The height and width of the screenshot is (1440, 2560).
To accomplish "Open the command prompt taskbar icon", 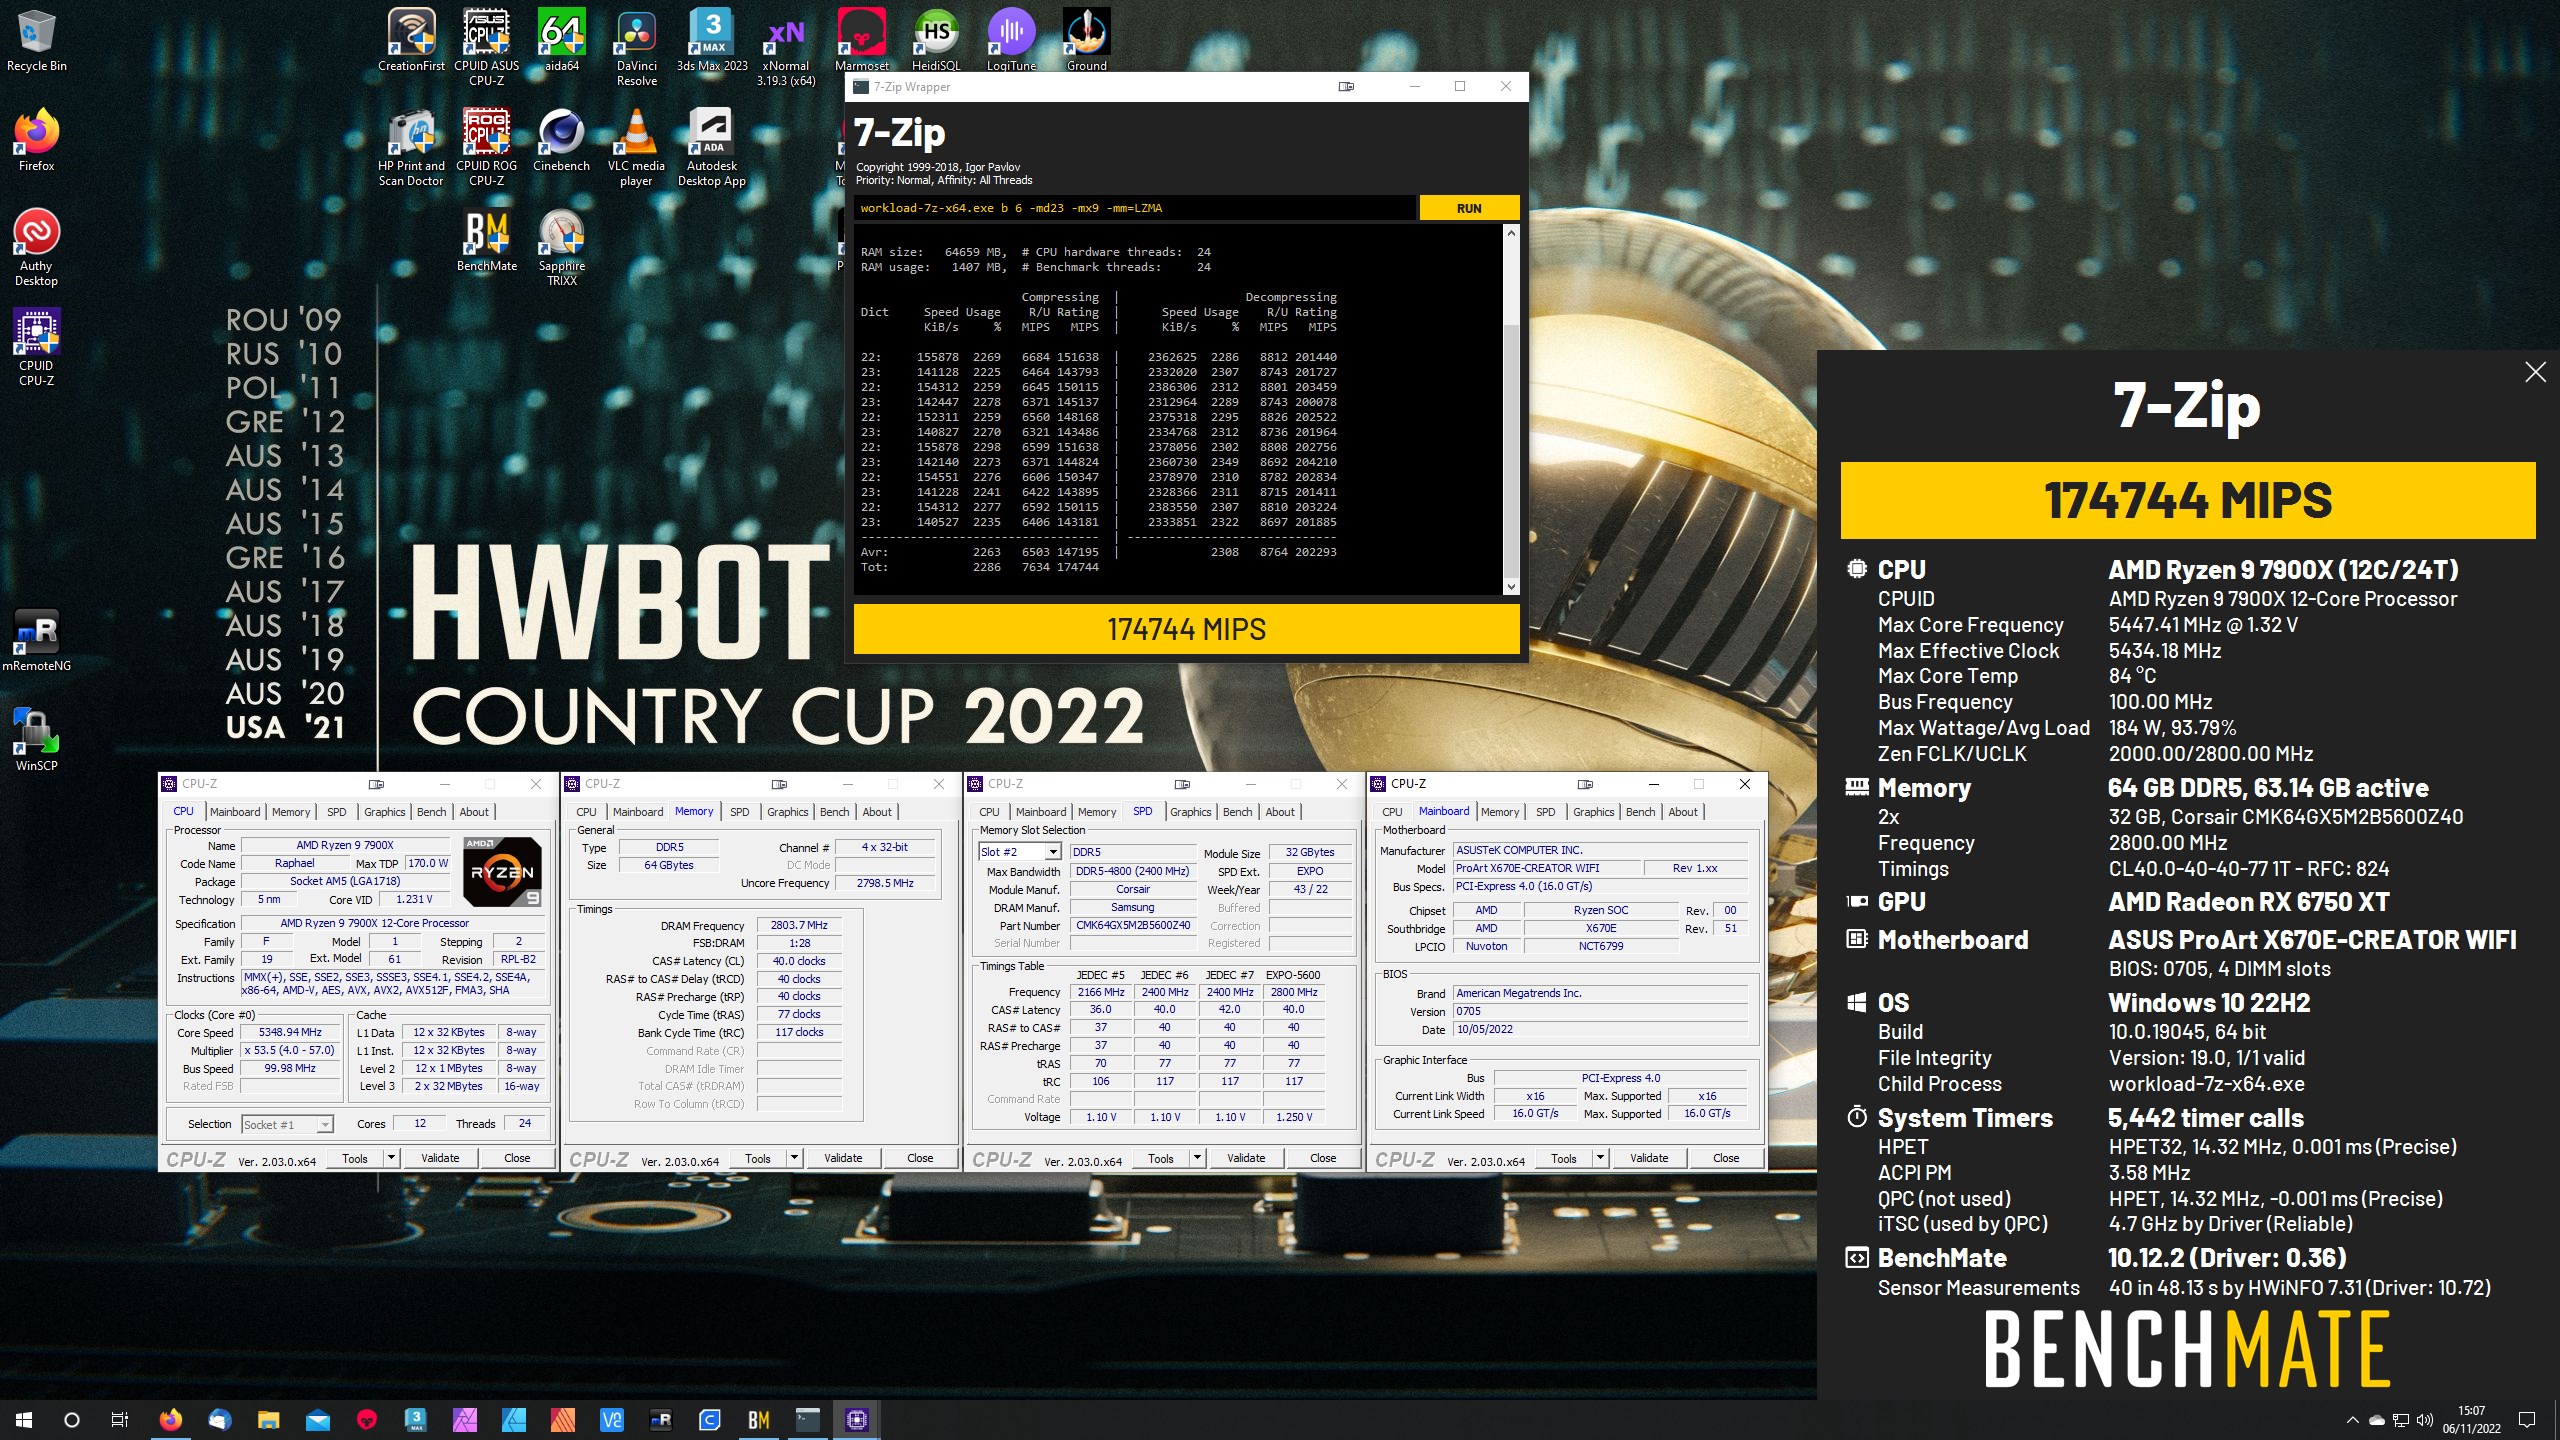I will click(x=808, y=1419).
